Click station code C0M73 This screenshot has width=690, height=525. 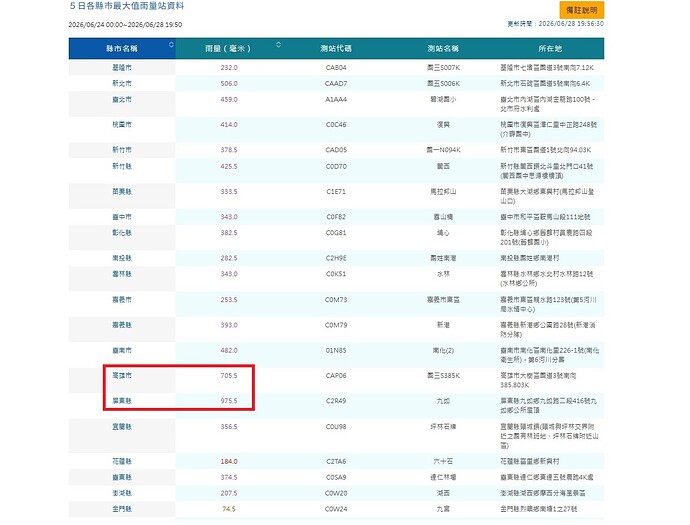(x=336, y=300)
